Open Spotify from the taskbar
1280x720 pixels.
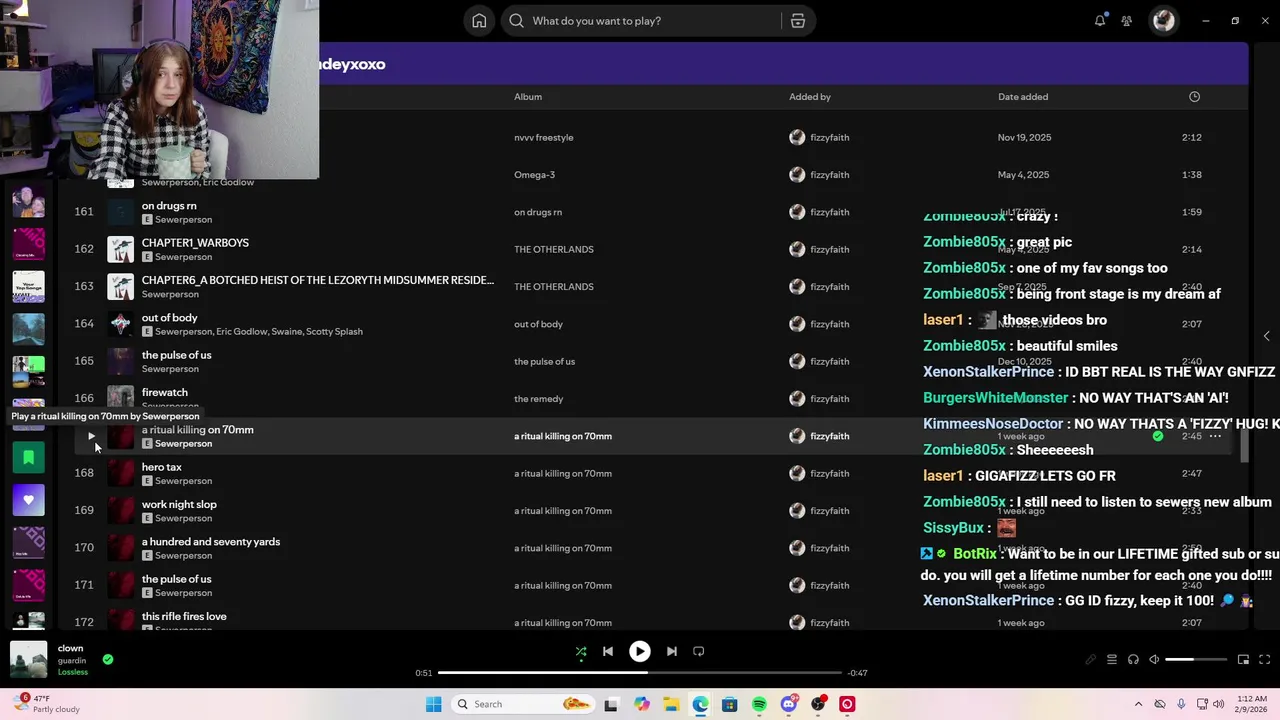click(x=759, y=704)
